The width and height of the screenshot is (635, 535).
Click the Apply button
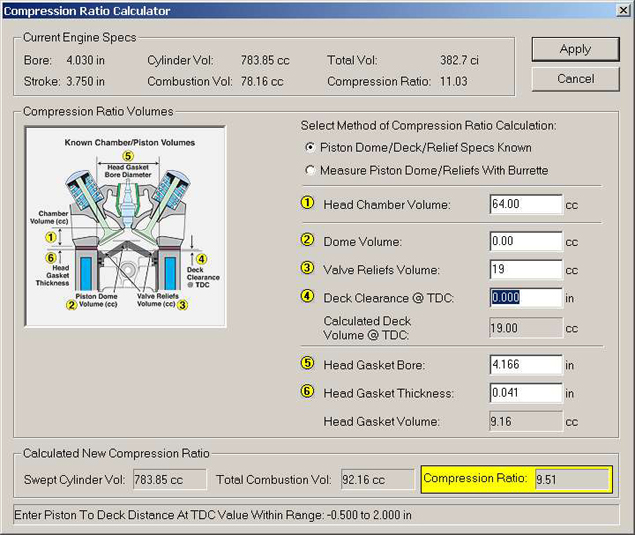coord(575,49)
